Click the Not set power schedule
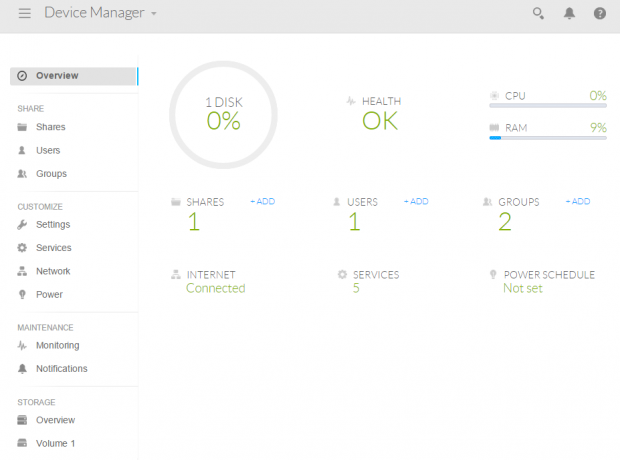The image size is (620, 460). (x=523, y=288)
